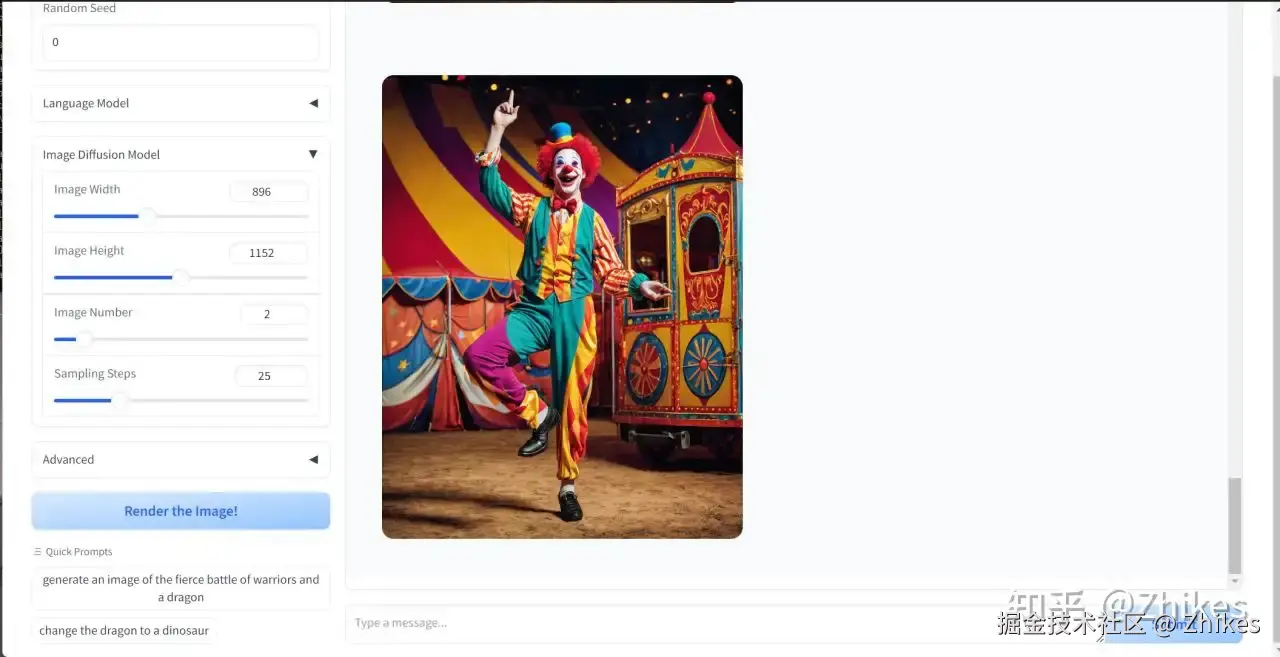Click the Render the Image! button
Screen dimensions: 1280x657
[x=181, y=511]
